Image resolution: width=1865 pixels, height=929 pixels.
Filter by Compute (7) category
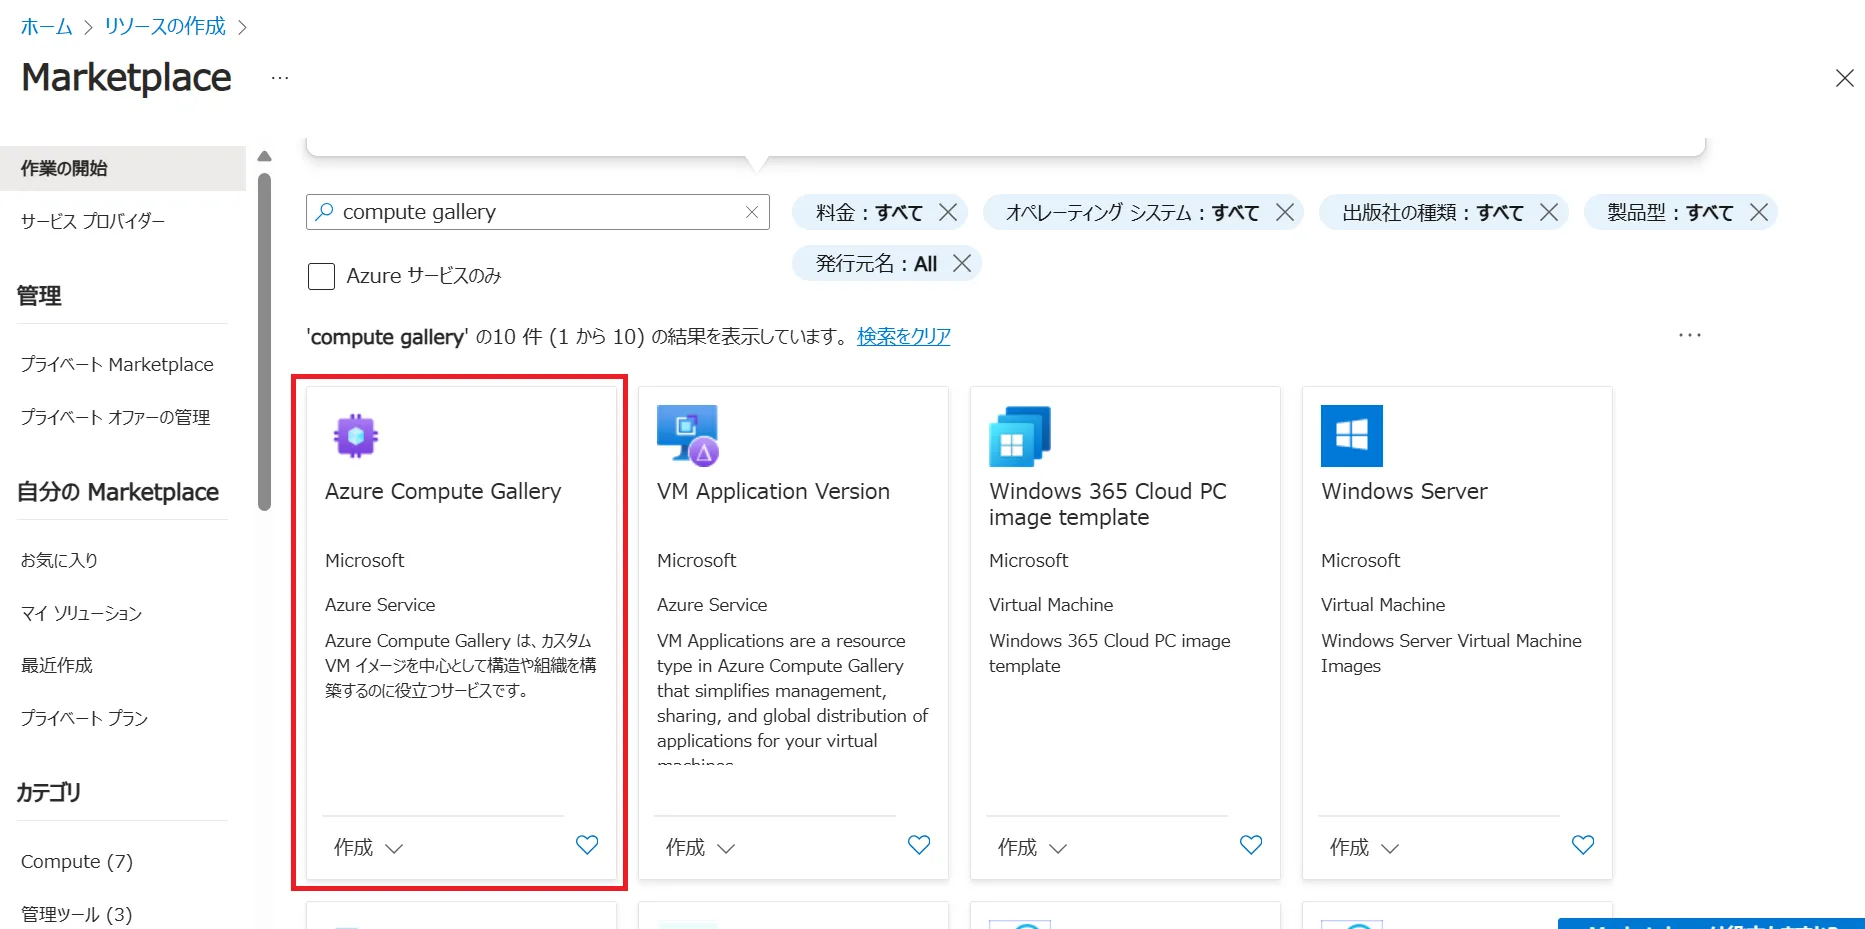click(x=77, y=861)
